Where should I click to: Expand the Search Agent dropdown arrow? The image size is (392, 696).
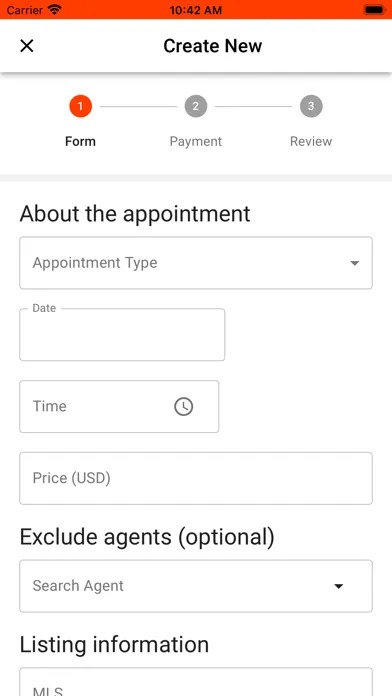tap(339, 586)
